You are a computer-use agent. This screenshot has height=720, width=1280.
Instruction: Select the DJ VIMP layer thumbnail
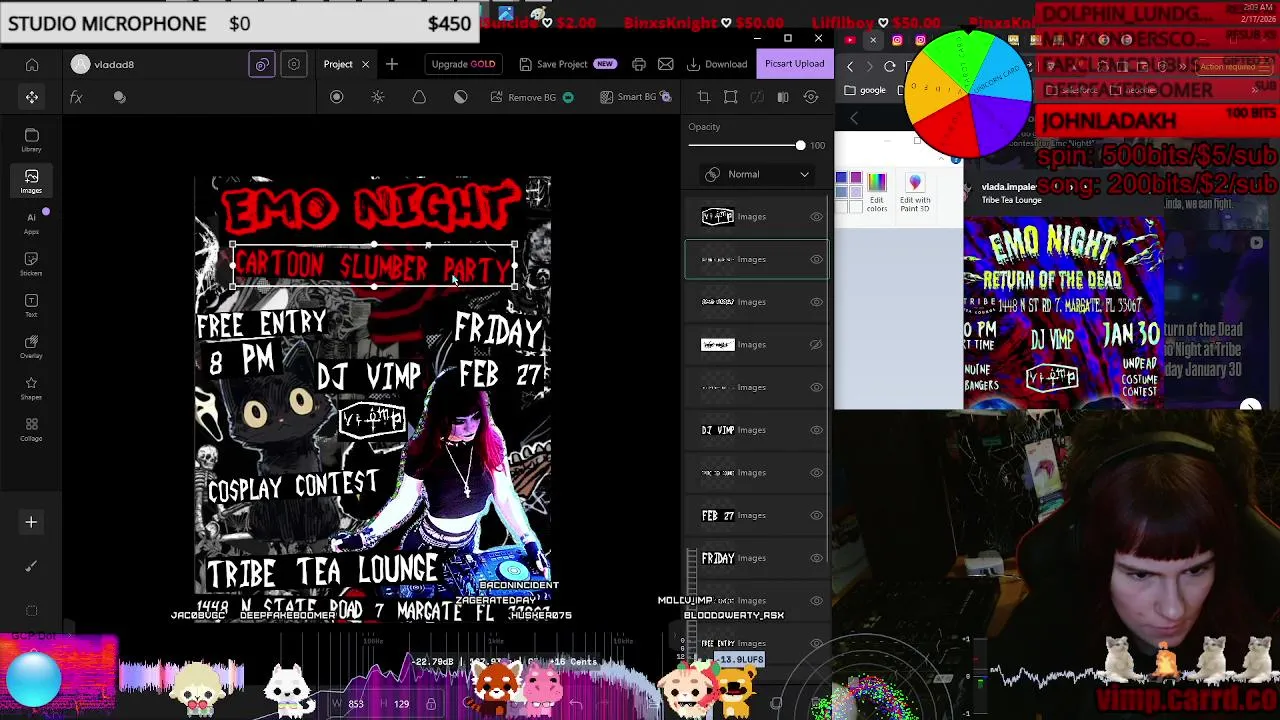[718, 430]
